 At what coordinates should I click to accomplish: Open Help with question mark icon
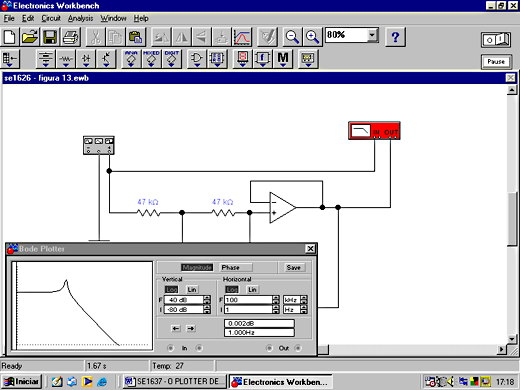click(395, 37)
